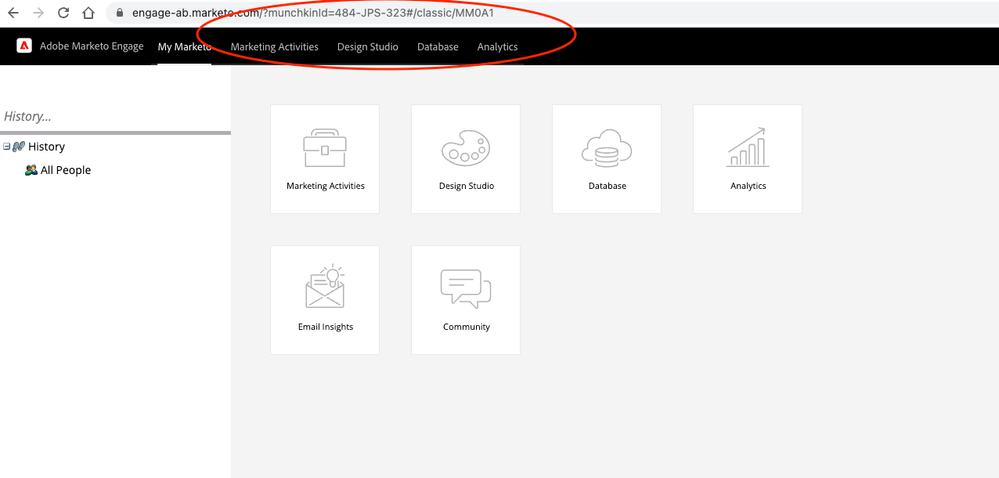
Task: Select My Marketo in top navigation
Action: click(184, 47)
